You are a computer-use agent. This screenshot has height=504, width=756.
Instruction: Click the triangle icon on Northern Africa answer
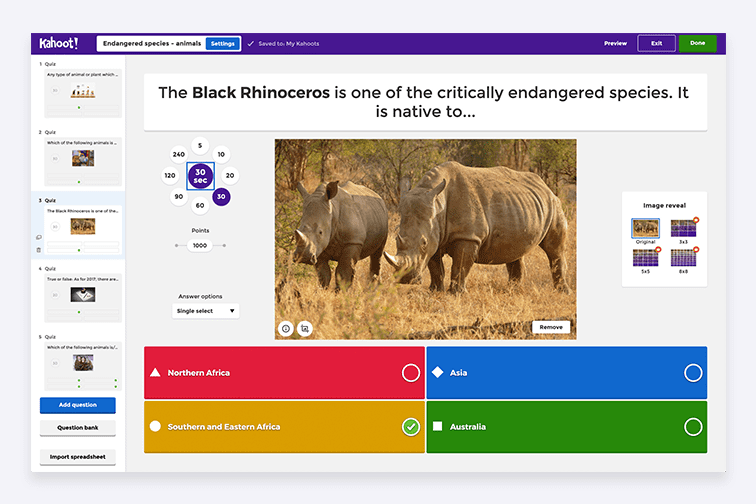(x=155, y=373)
